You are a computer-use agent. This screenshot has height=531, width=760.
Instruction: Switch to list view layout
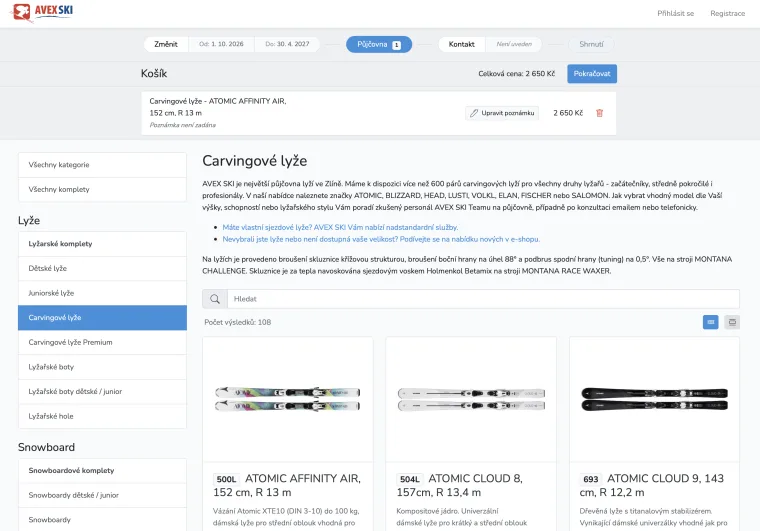coord(732,322)
